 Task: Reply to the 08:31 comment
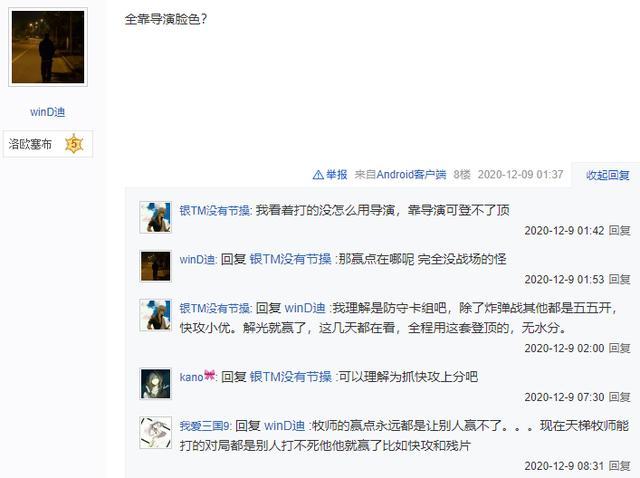pos(619,466)
